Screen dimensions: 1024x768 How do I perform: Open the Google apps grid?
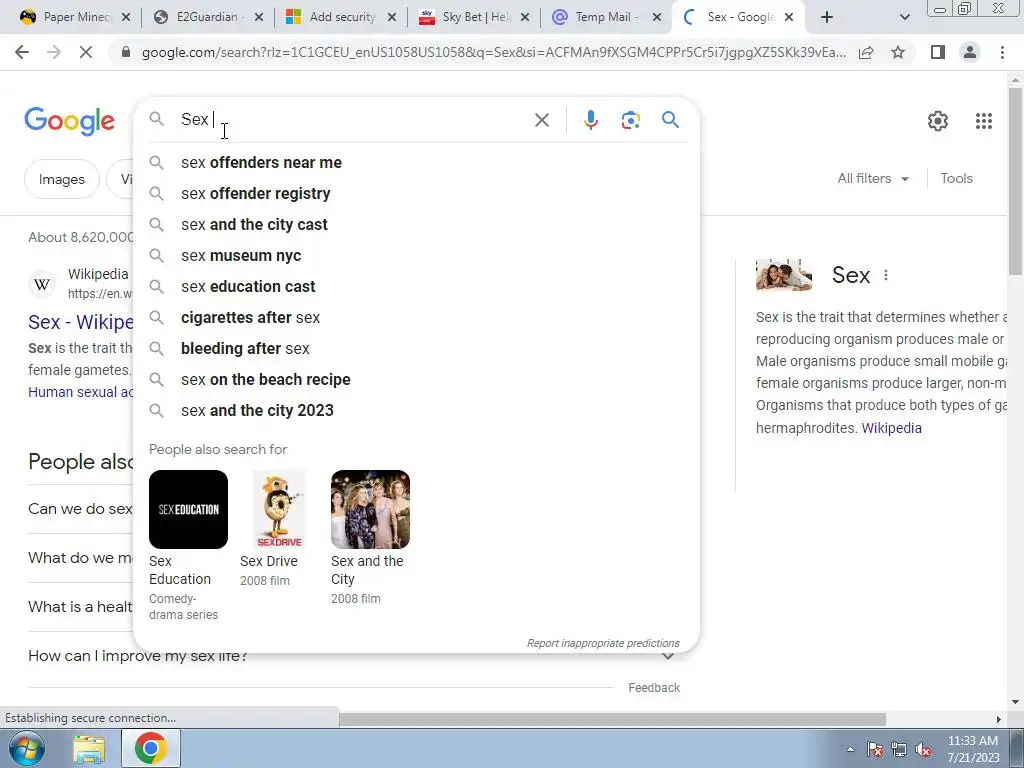984,121
